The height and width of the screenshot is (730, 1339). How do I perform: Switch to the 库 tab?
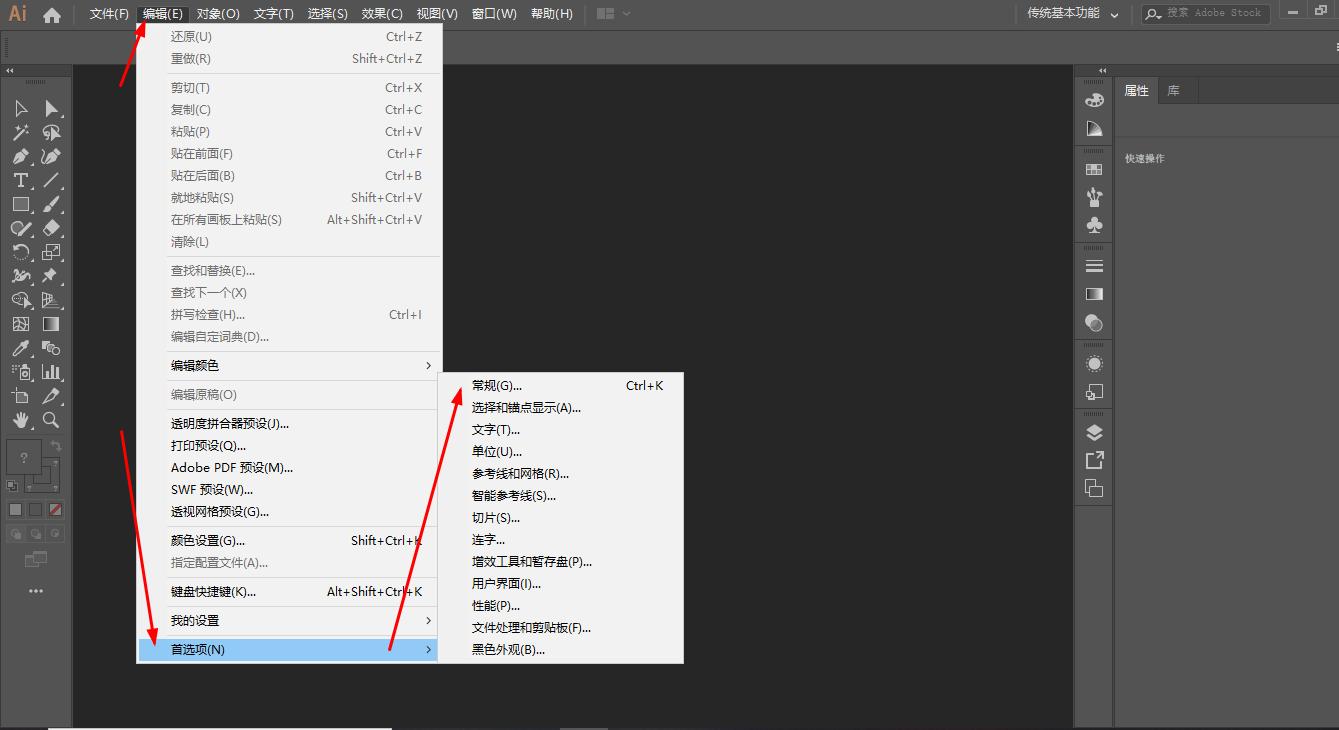pyautogui.click(x=1174, y=90)
